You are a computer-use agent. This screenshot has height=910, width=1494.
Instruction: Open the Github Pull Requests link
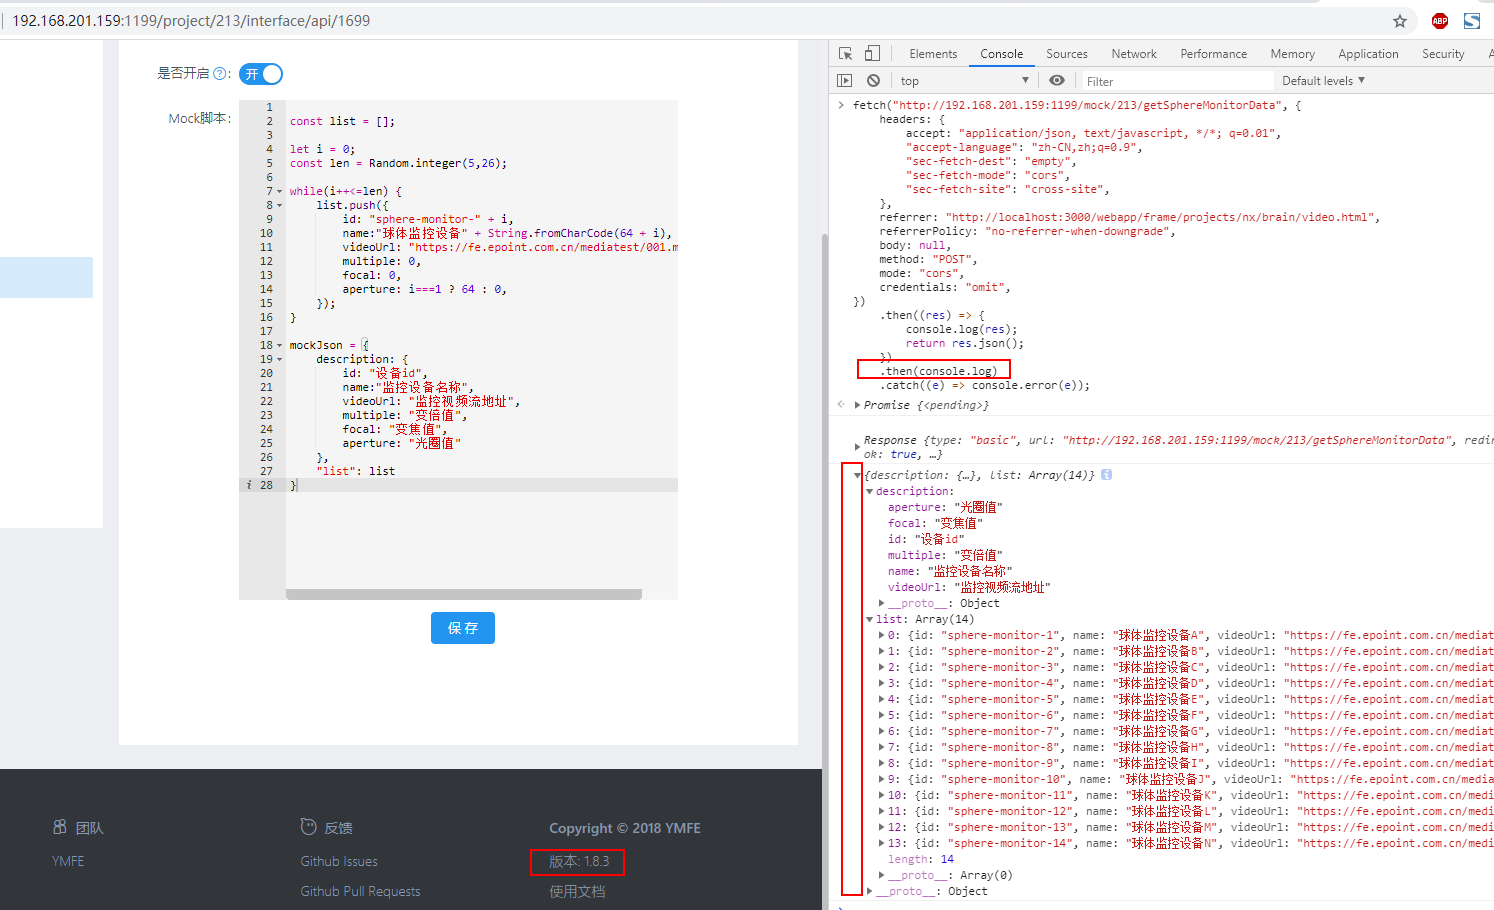pos(360,891)
